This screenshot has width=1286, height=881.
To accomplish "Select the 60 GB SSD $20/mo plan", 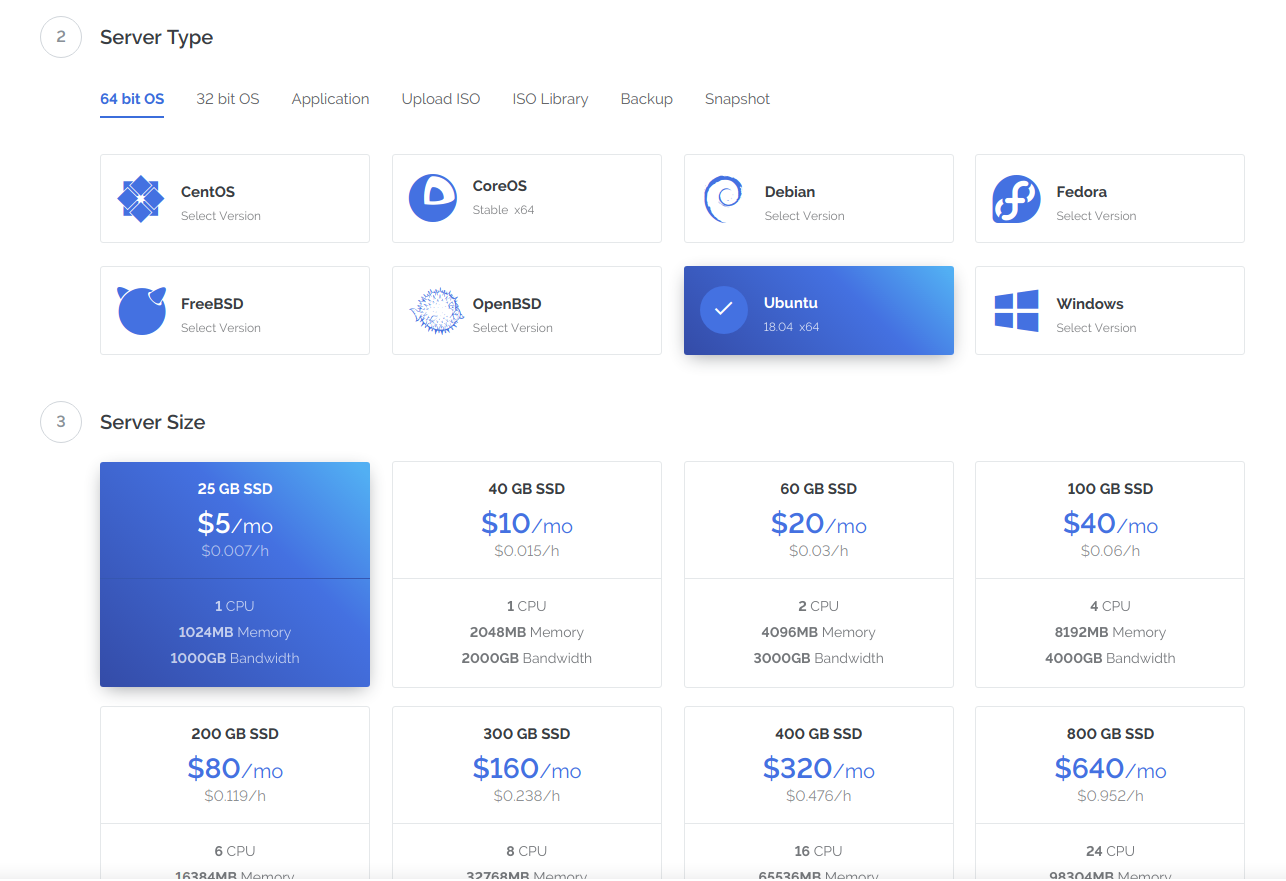I will (x=818, y=574).
